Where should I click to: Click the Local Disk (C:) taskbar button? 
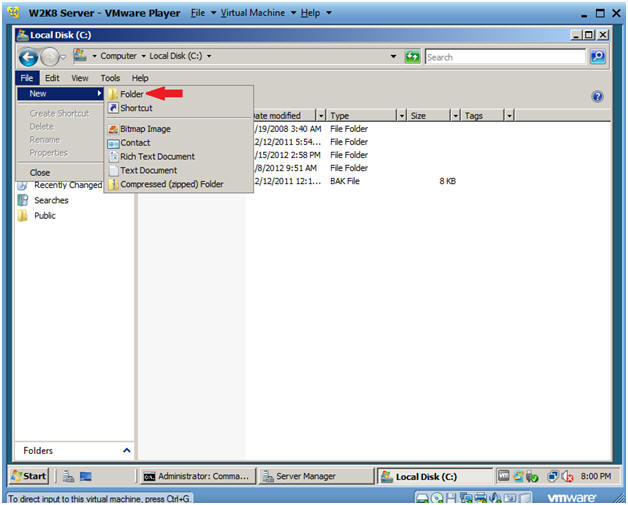point(435,477)
